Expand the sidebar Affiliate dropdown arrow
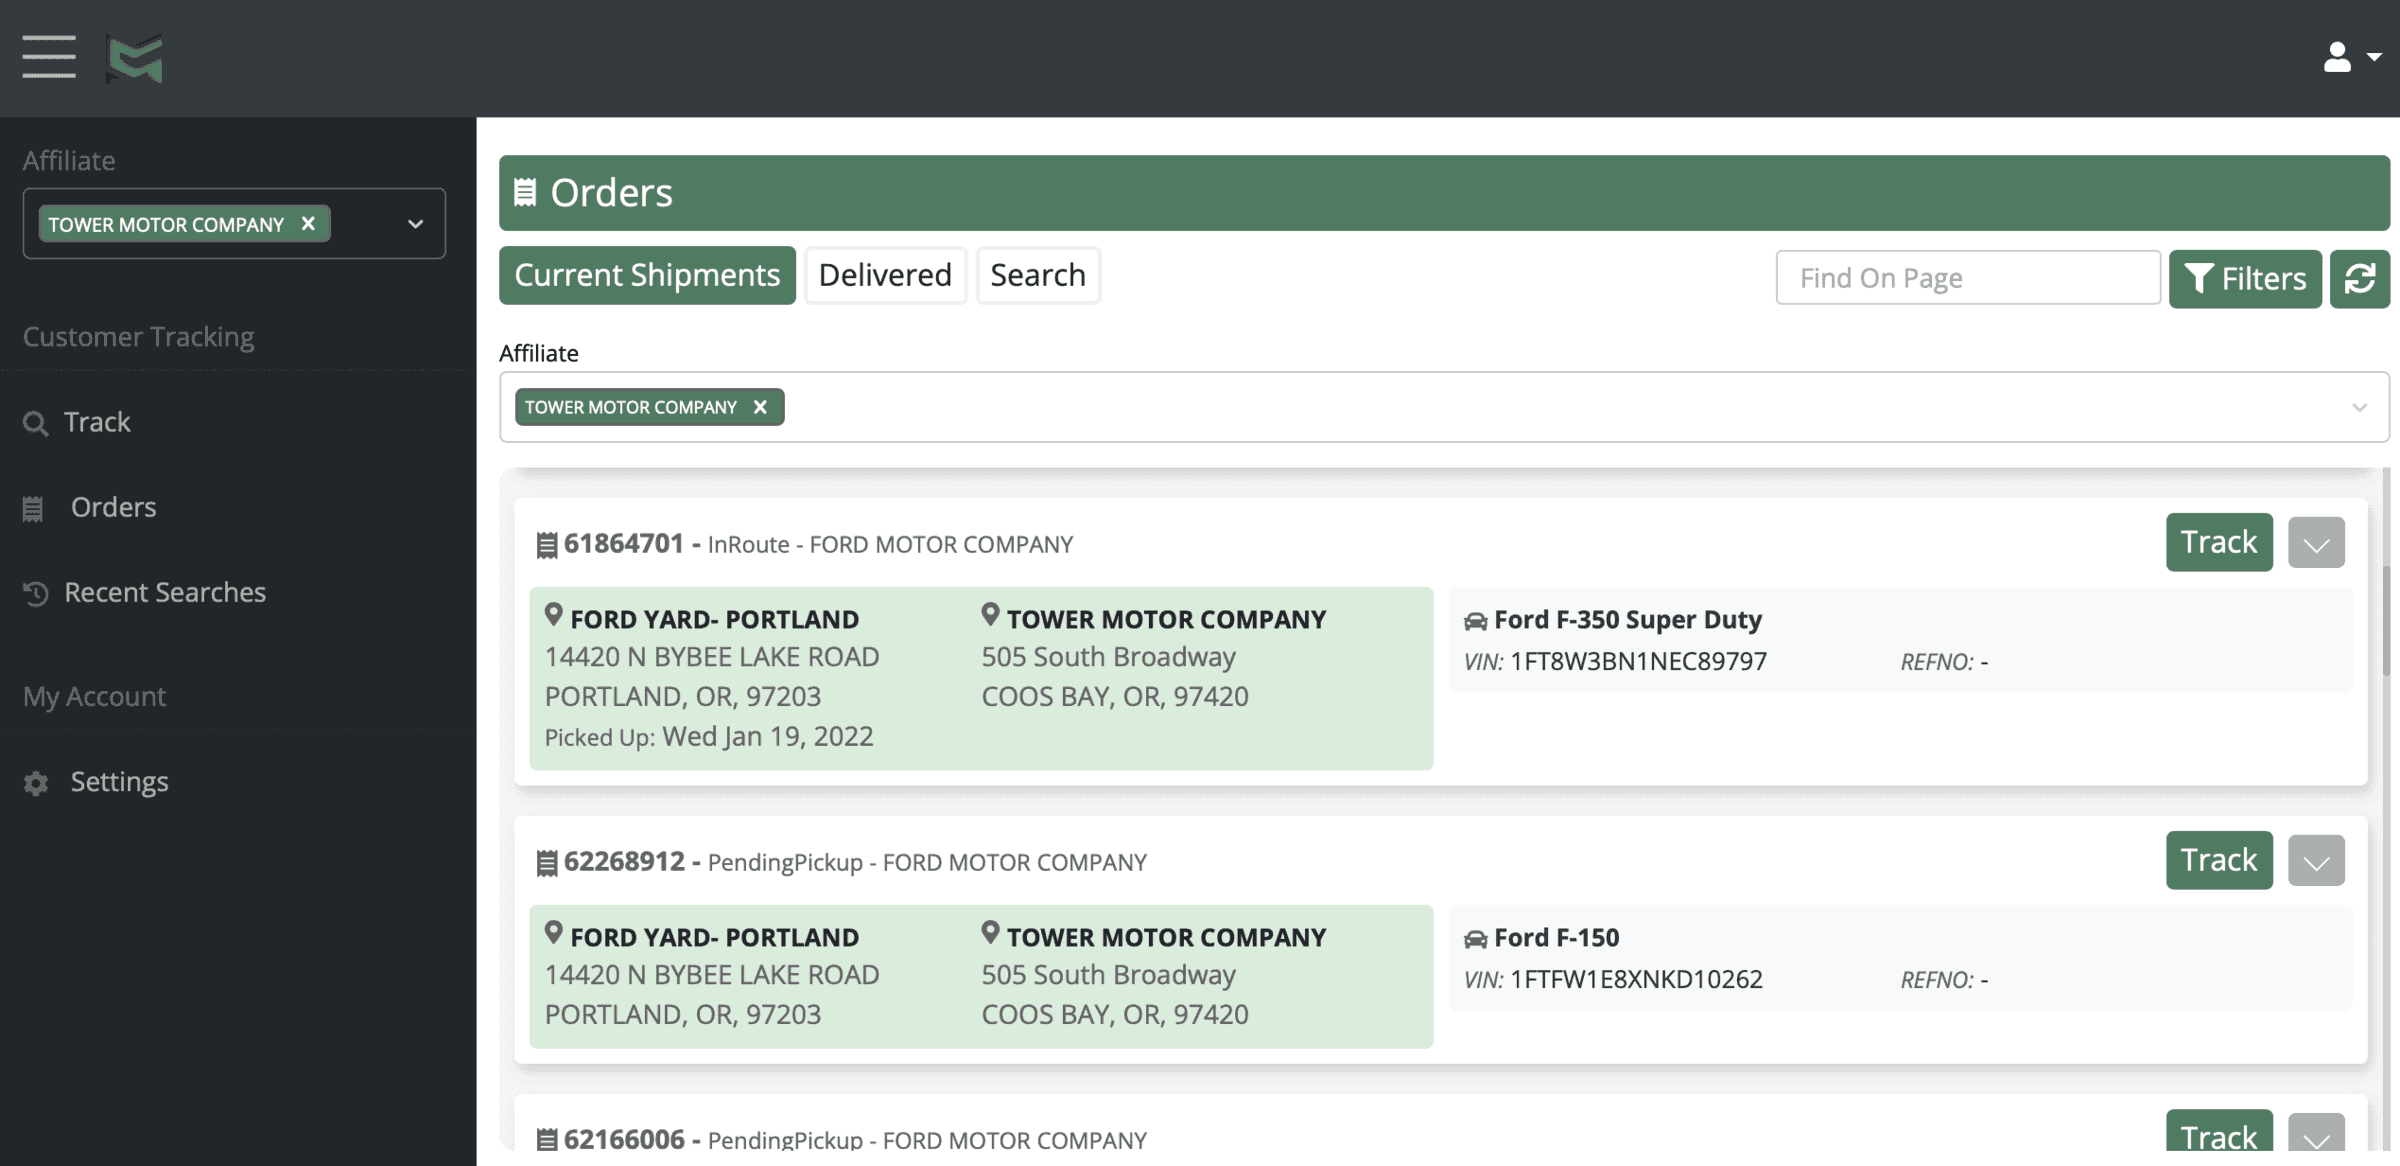 click(415, 224)
